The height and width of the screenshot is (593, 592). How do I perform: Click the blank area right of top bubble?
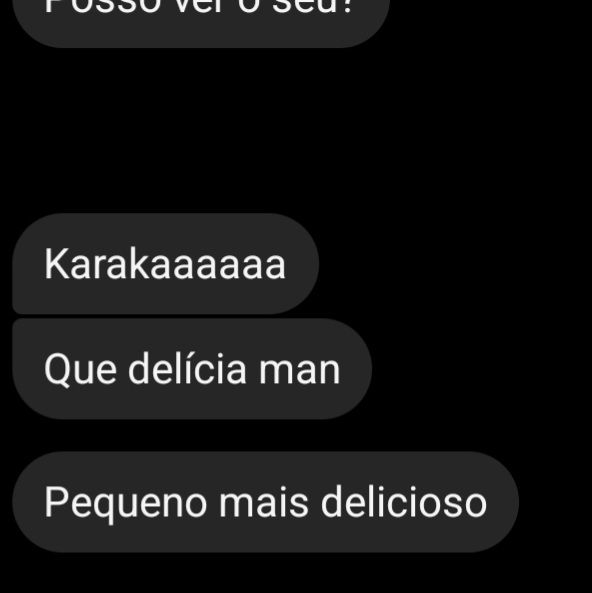coord(491,23)
